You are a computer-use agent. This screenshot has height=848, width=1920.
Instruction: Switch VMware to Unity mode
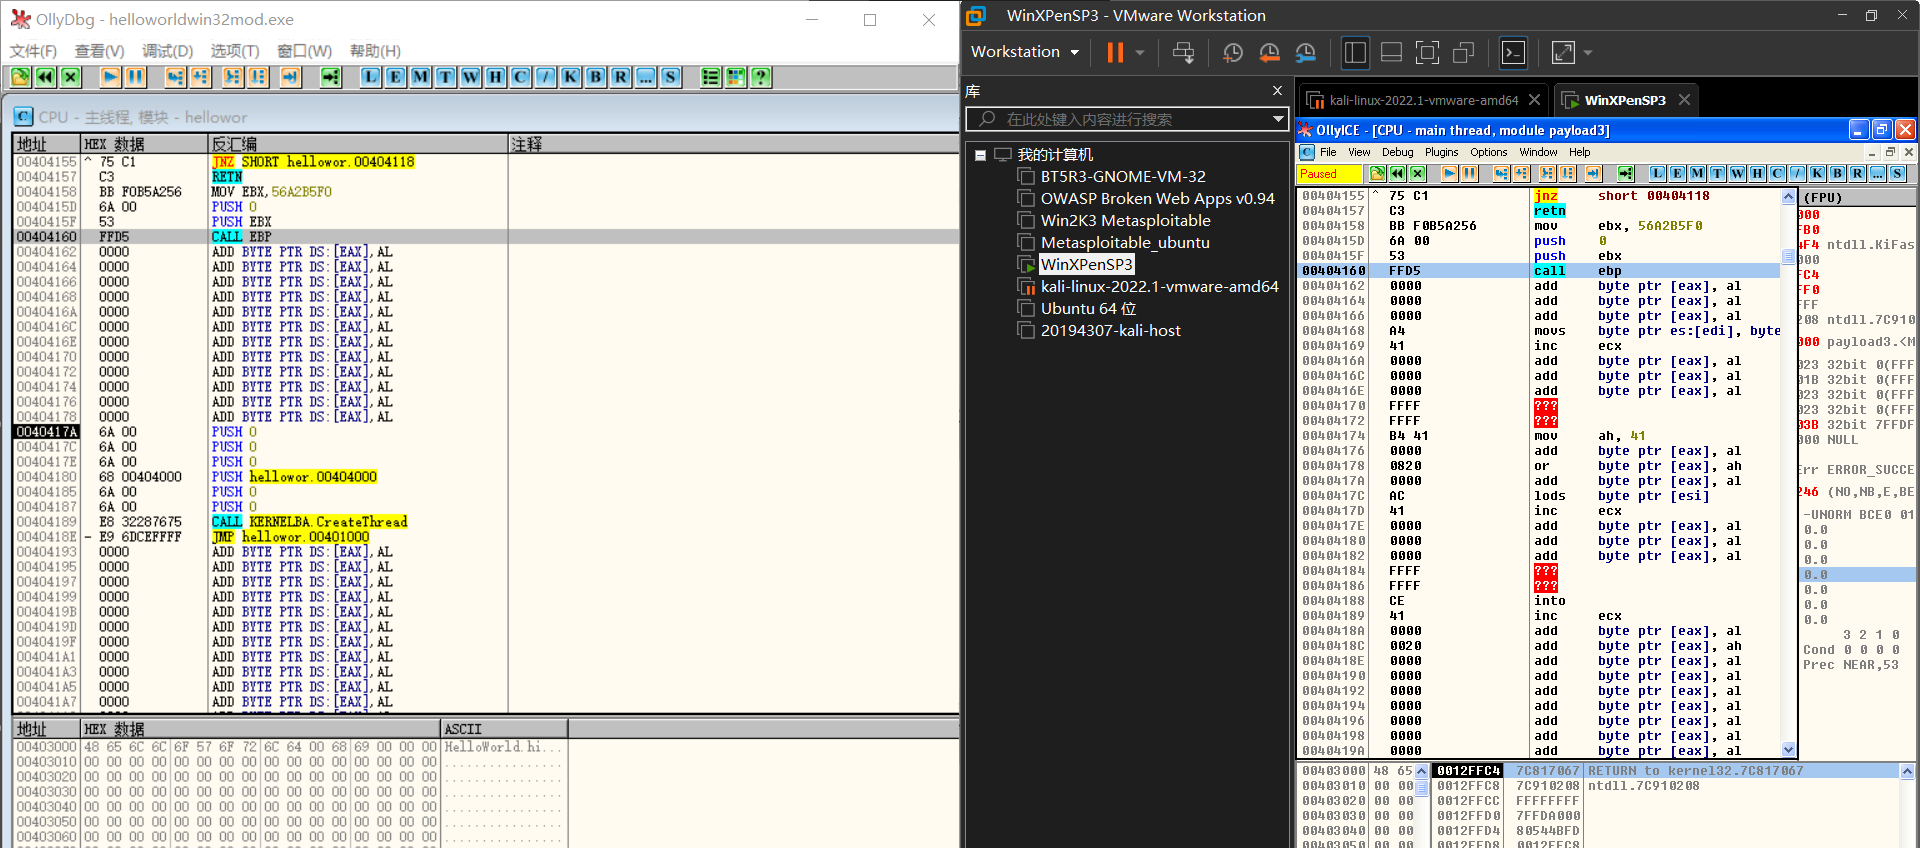pos(1464,52)
